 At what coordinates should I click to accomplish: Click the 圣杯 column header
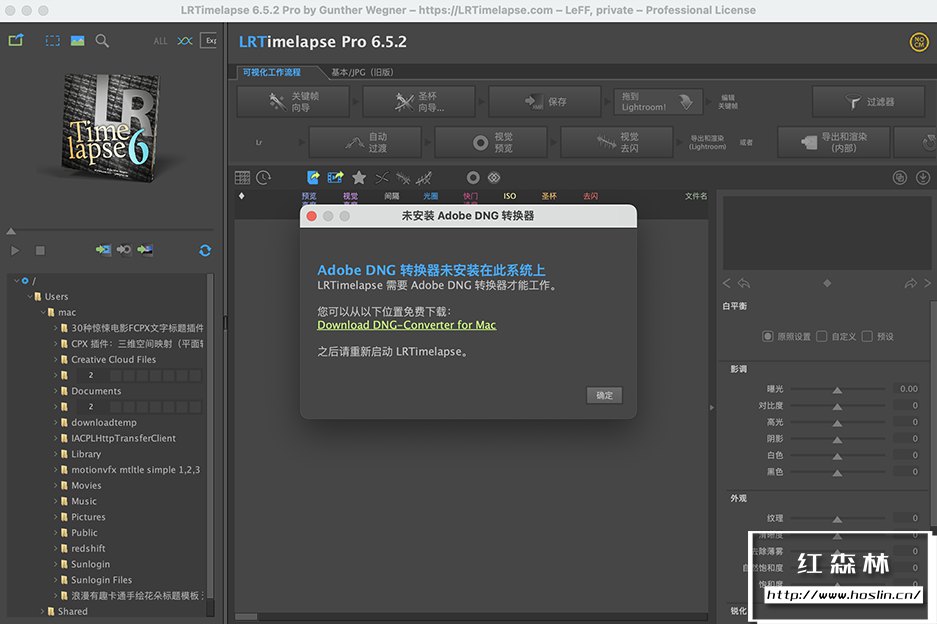pyautogui.click(x=549, y=196)
